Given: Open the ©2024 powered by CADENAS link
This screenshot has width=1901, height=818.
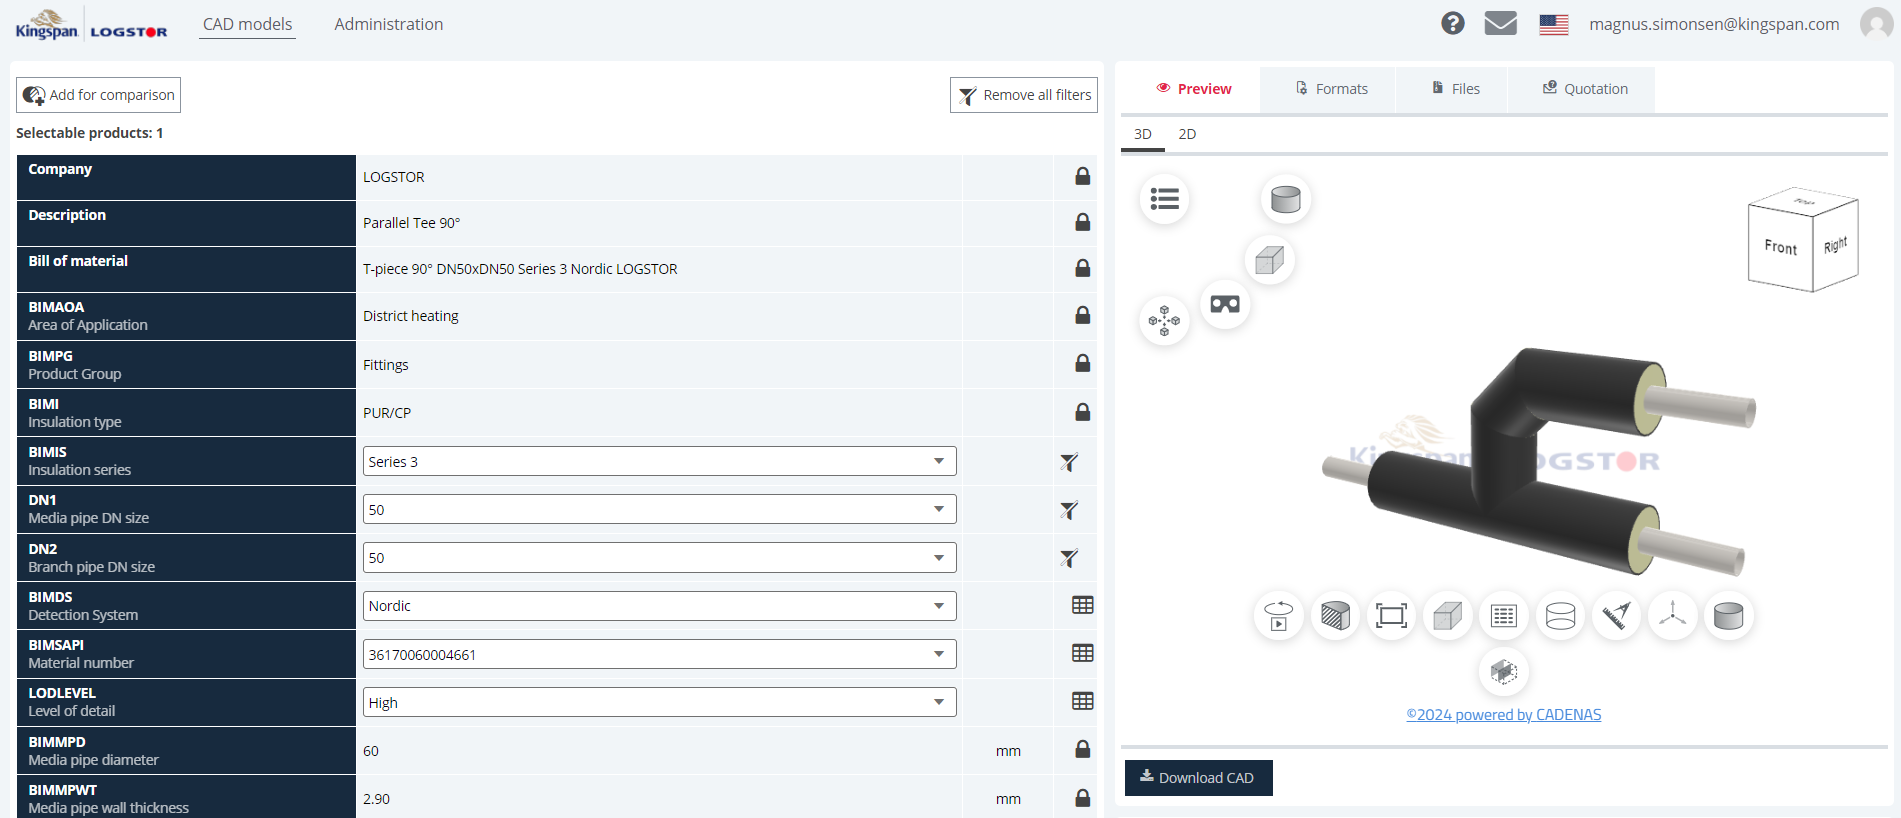Looking at the screenshot, I should (1504, 714).
